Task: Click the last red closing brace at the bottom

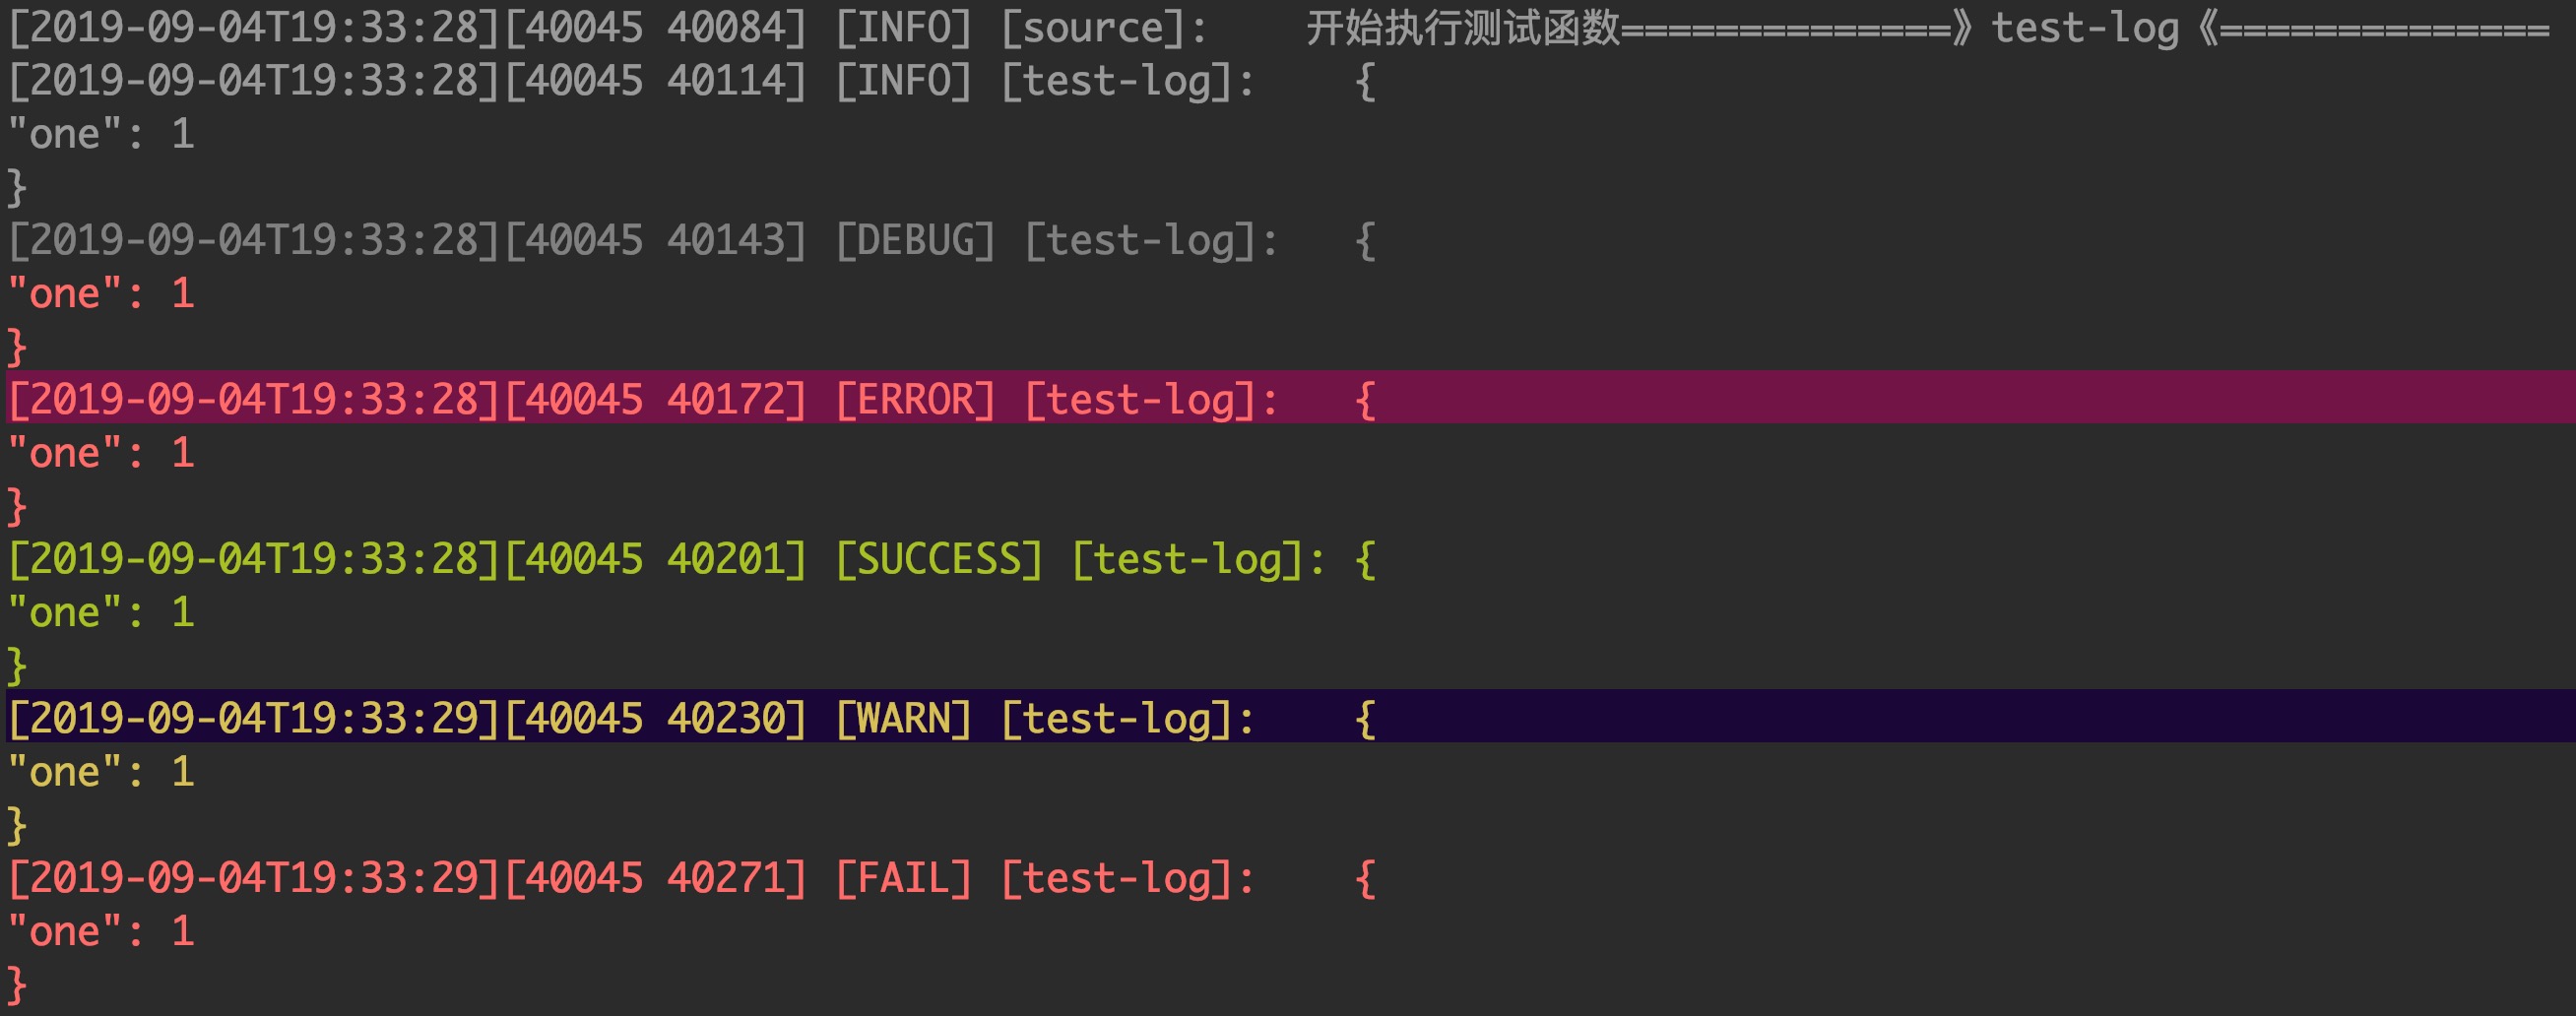Action: [x=17, y=985]
